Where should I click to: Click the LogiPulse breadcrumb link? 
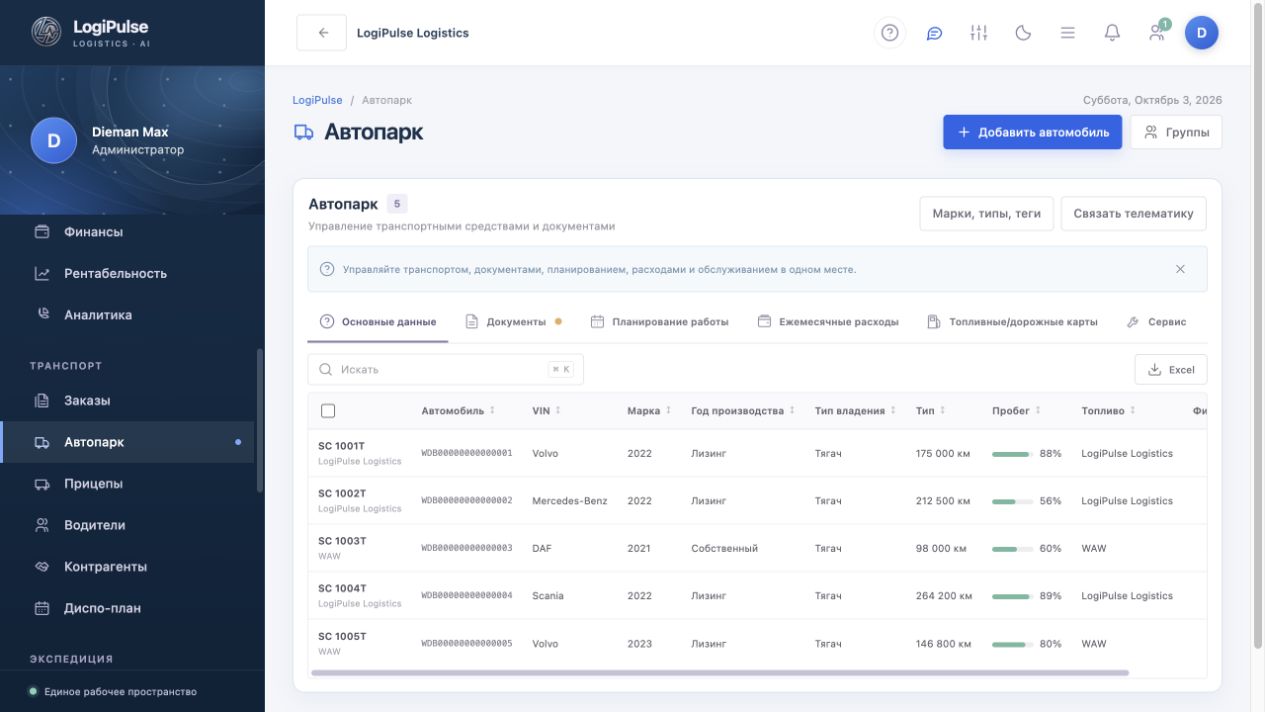(317, 100)
